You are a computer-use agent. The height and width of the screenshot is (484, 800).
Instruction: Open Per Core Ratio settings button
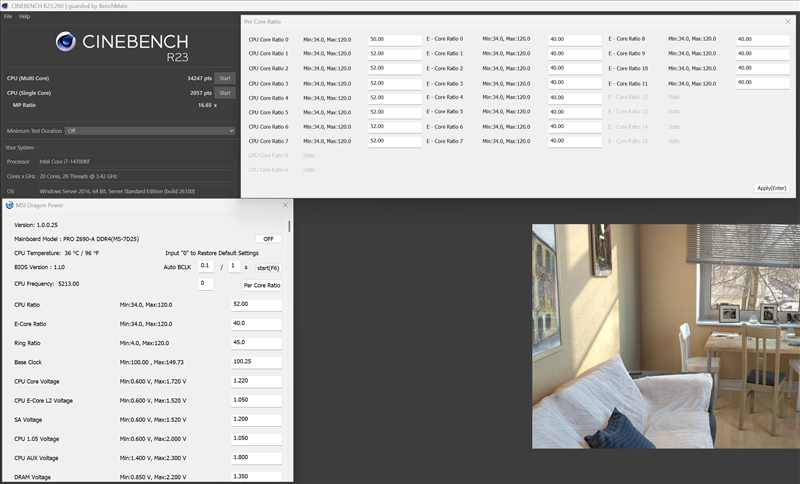click(x=262, y=285)
